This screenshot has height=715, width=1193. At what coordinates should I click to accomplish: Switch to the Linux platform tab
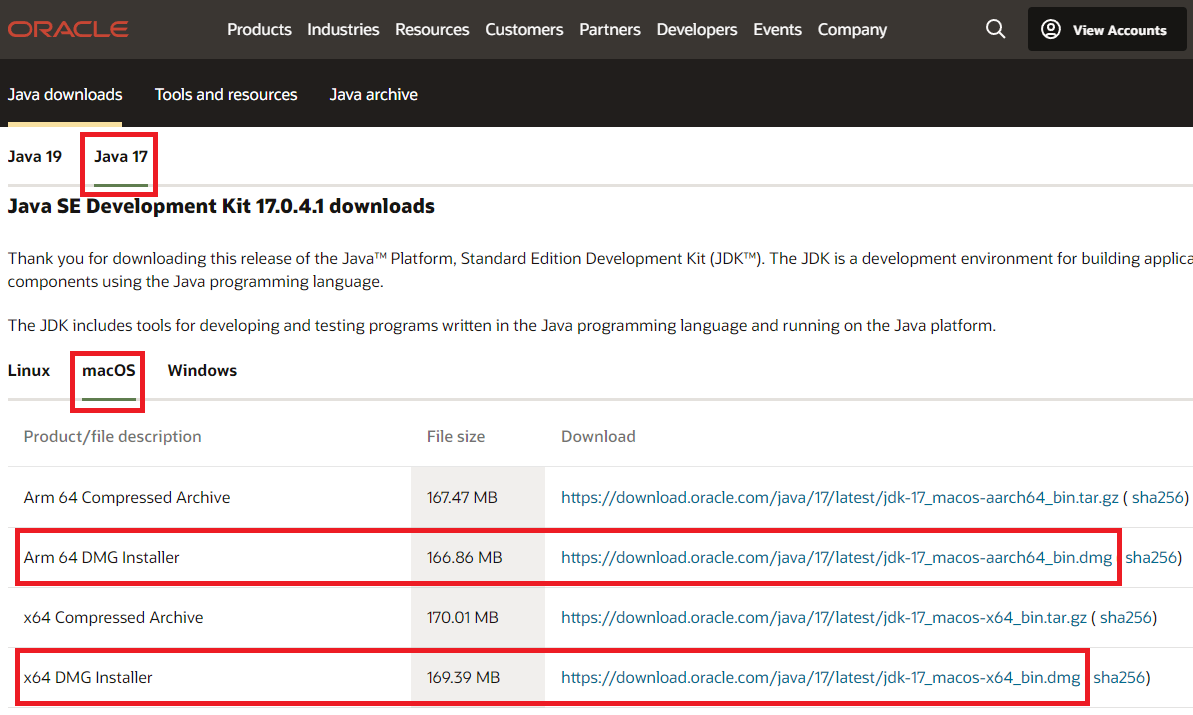pos(29,370)
